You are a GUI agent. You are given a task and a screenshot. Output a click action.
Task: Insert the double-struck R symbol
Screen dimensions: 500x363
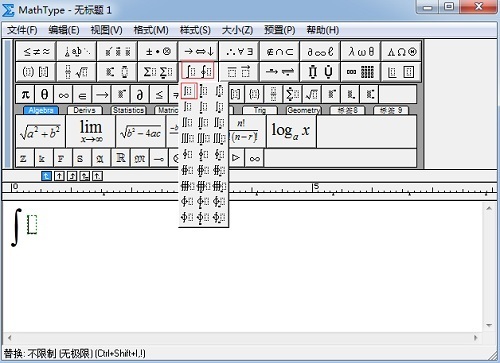[x=121, y=158]
